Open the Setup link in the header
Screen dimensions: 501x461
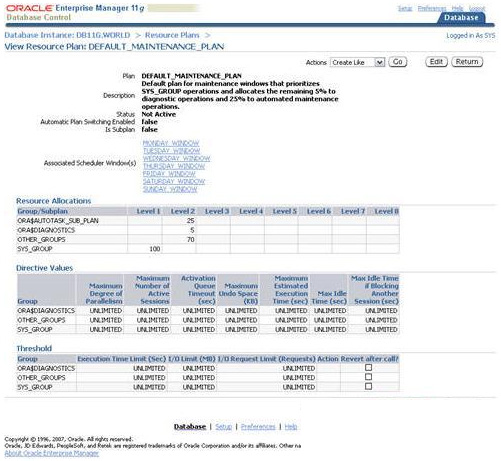pos(405,8)
